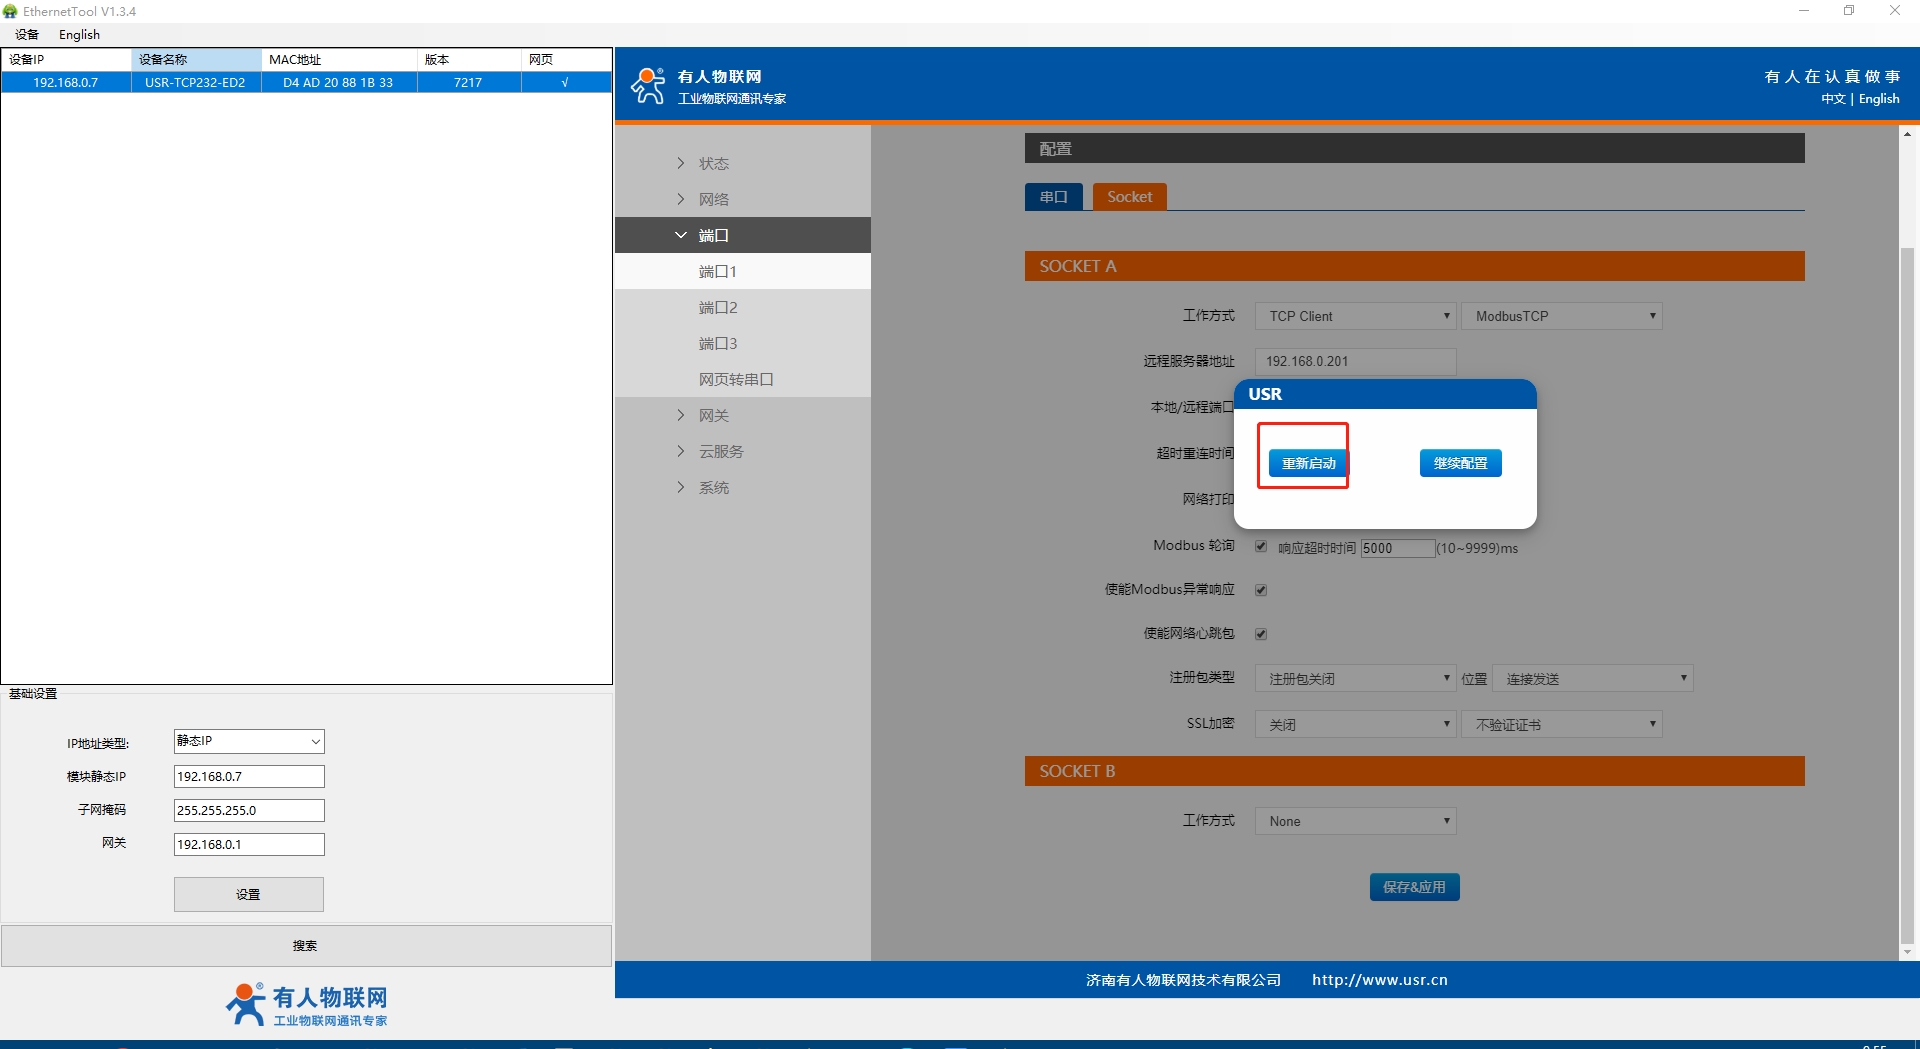Click the EthernetTool app icon in the title bar
Screen dimensions: 1920x1049
[11, 11]
